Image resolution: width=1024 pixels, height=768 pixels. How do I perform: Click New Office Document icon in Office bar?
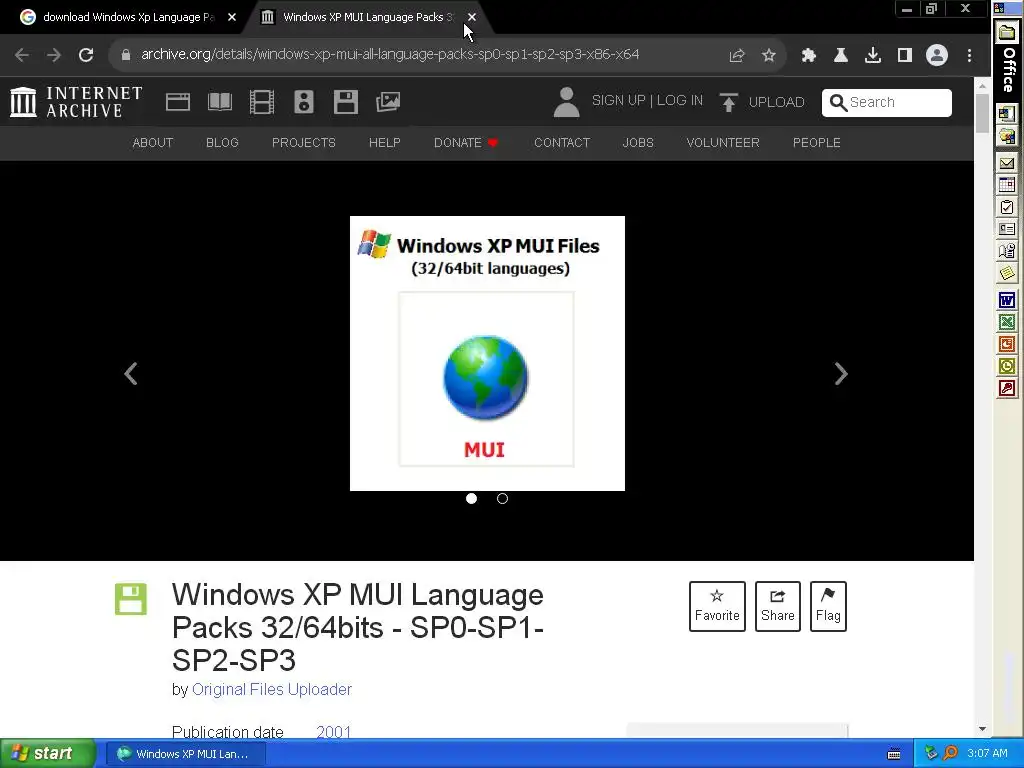1006,114
